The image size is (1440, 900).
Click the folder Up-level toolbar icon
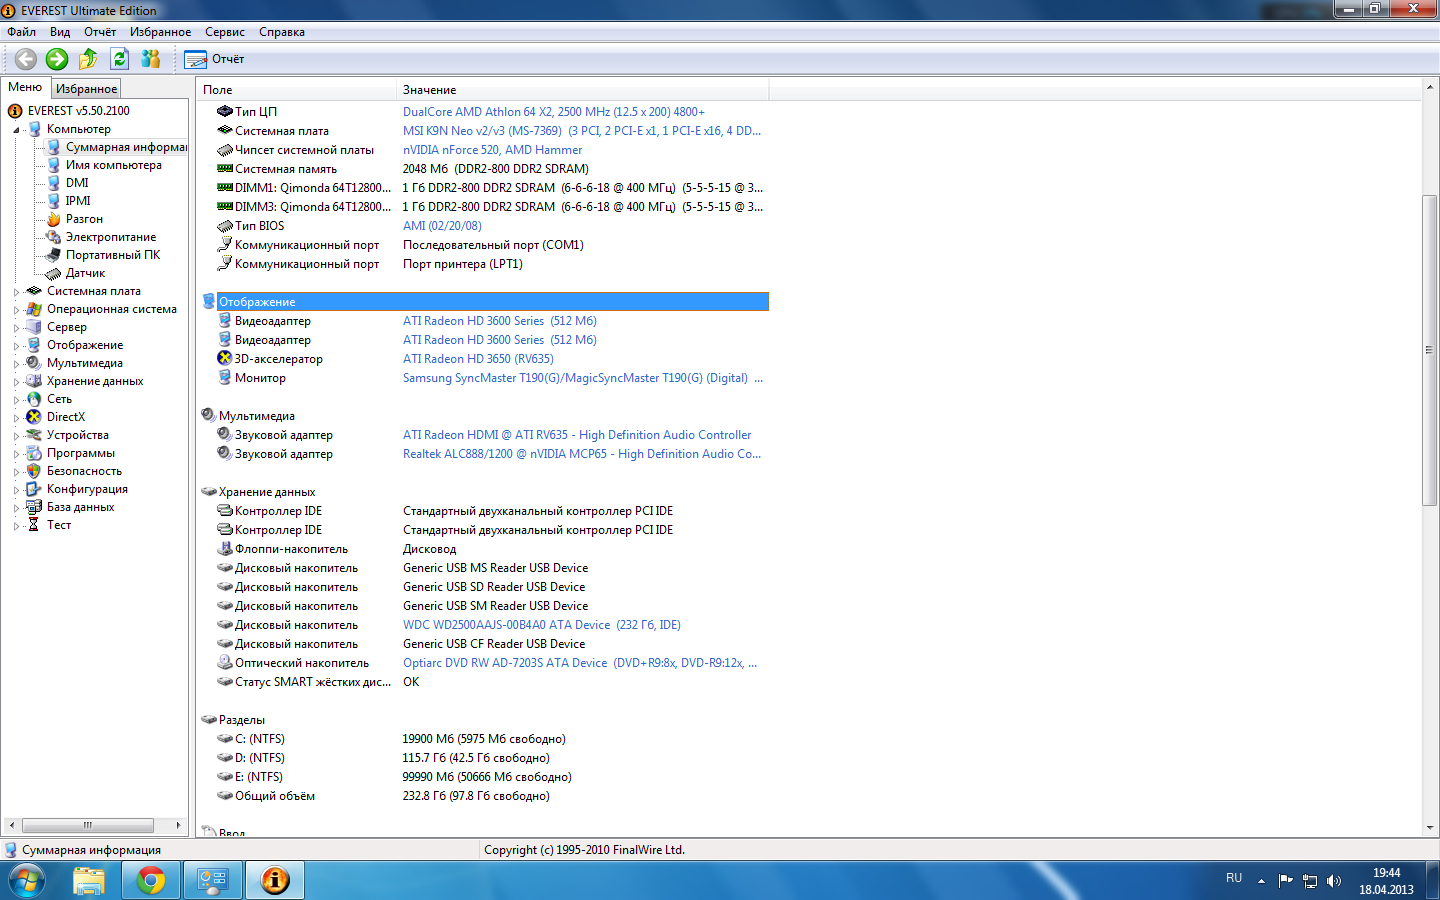[x=88, y=59]
